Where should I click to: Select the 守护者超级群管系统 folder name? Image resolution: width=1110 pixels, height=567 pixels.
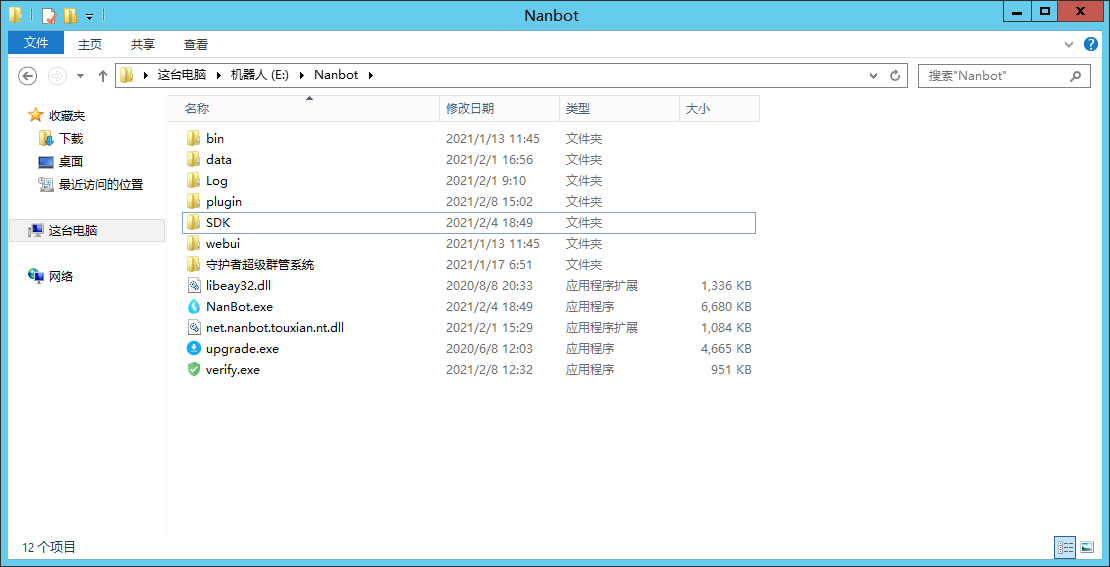pyautogui.click(x=260, y=265)
